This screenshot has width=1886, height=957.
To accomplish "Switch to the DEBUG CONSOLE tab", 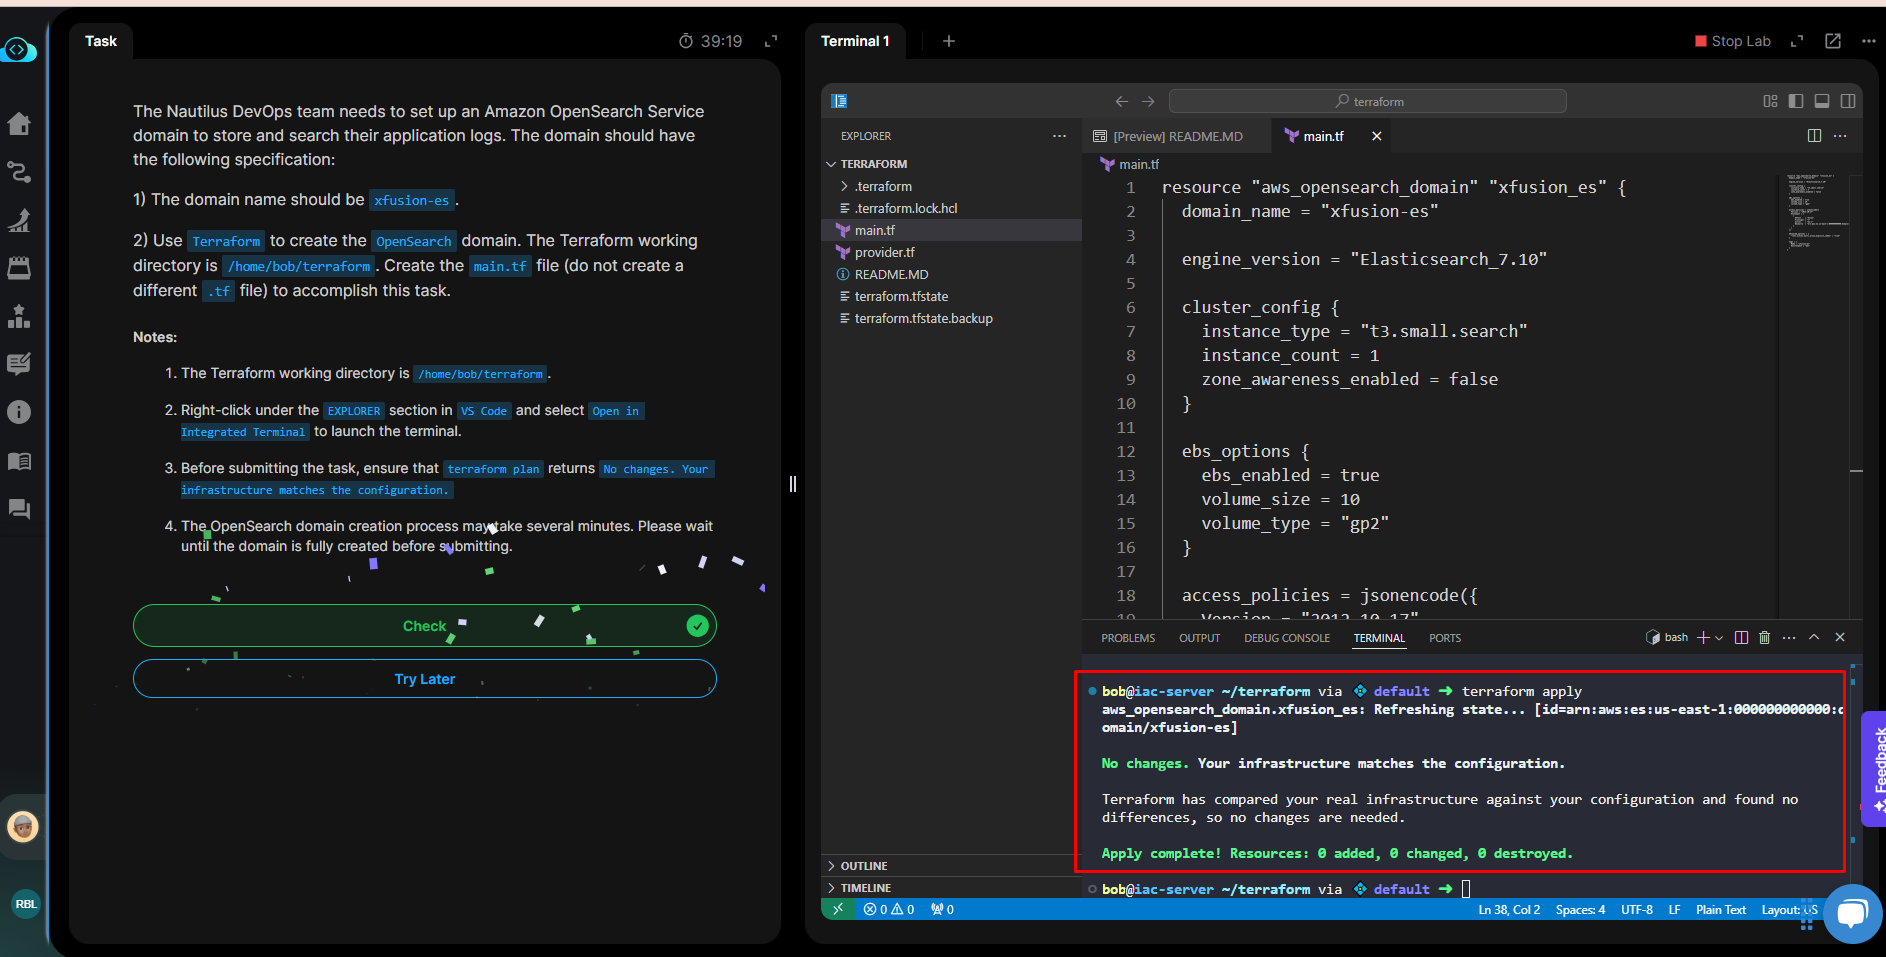I will 1287,638.
